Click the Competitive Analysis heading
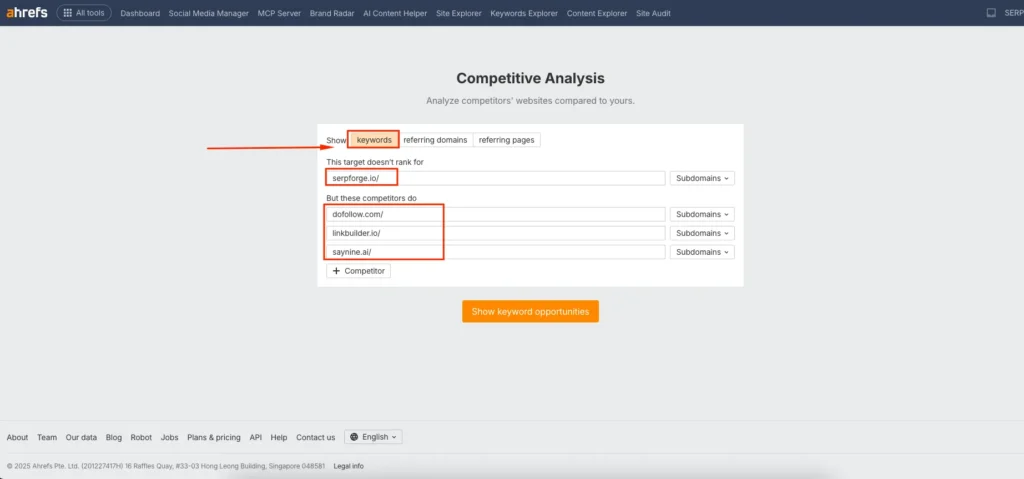 tap(530, 78)
